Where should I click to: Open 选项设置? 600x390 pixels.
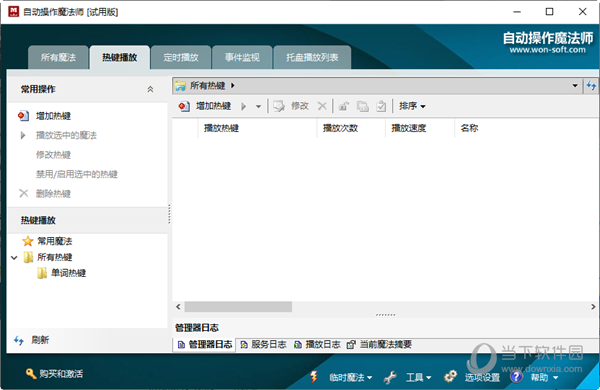482,377
